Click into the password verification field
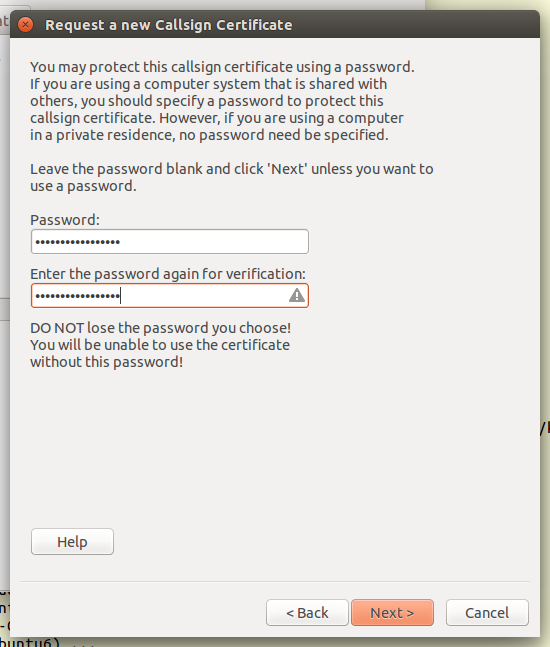Screen dimensions: 550x647 point(170,295)
